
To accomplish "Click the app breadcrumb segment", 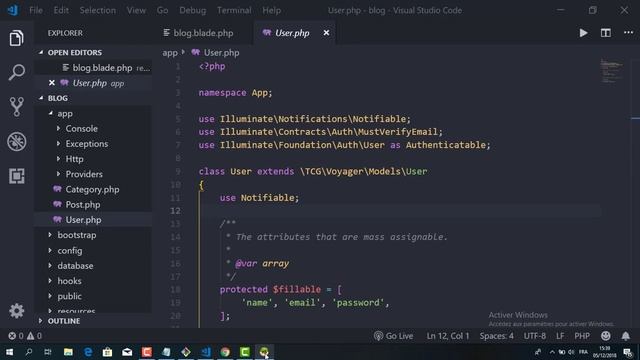I will 170,53.
